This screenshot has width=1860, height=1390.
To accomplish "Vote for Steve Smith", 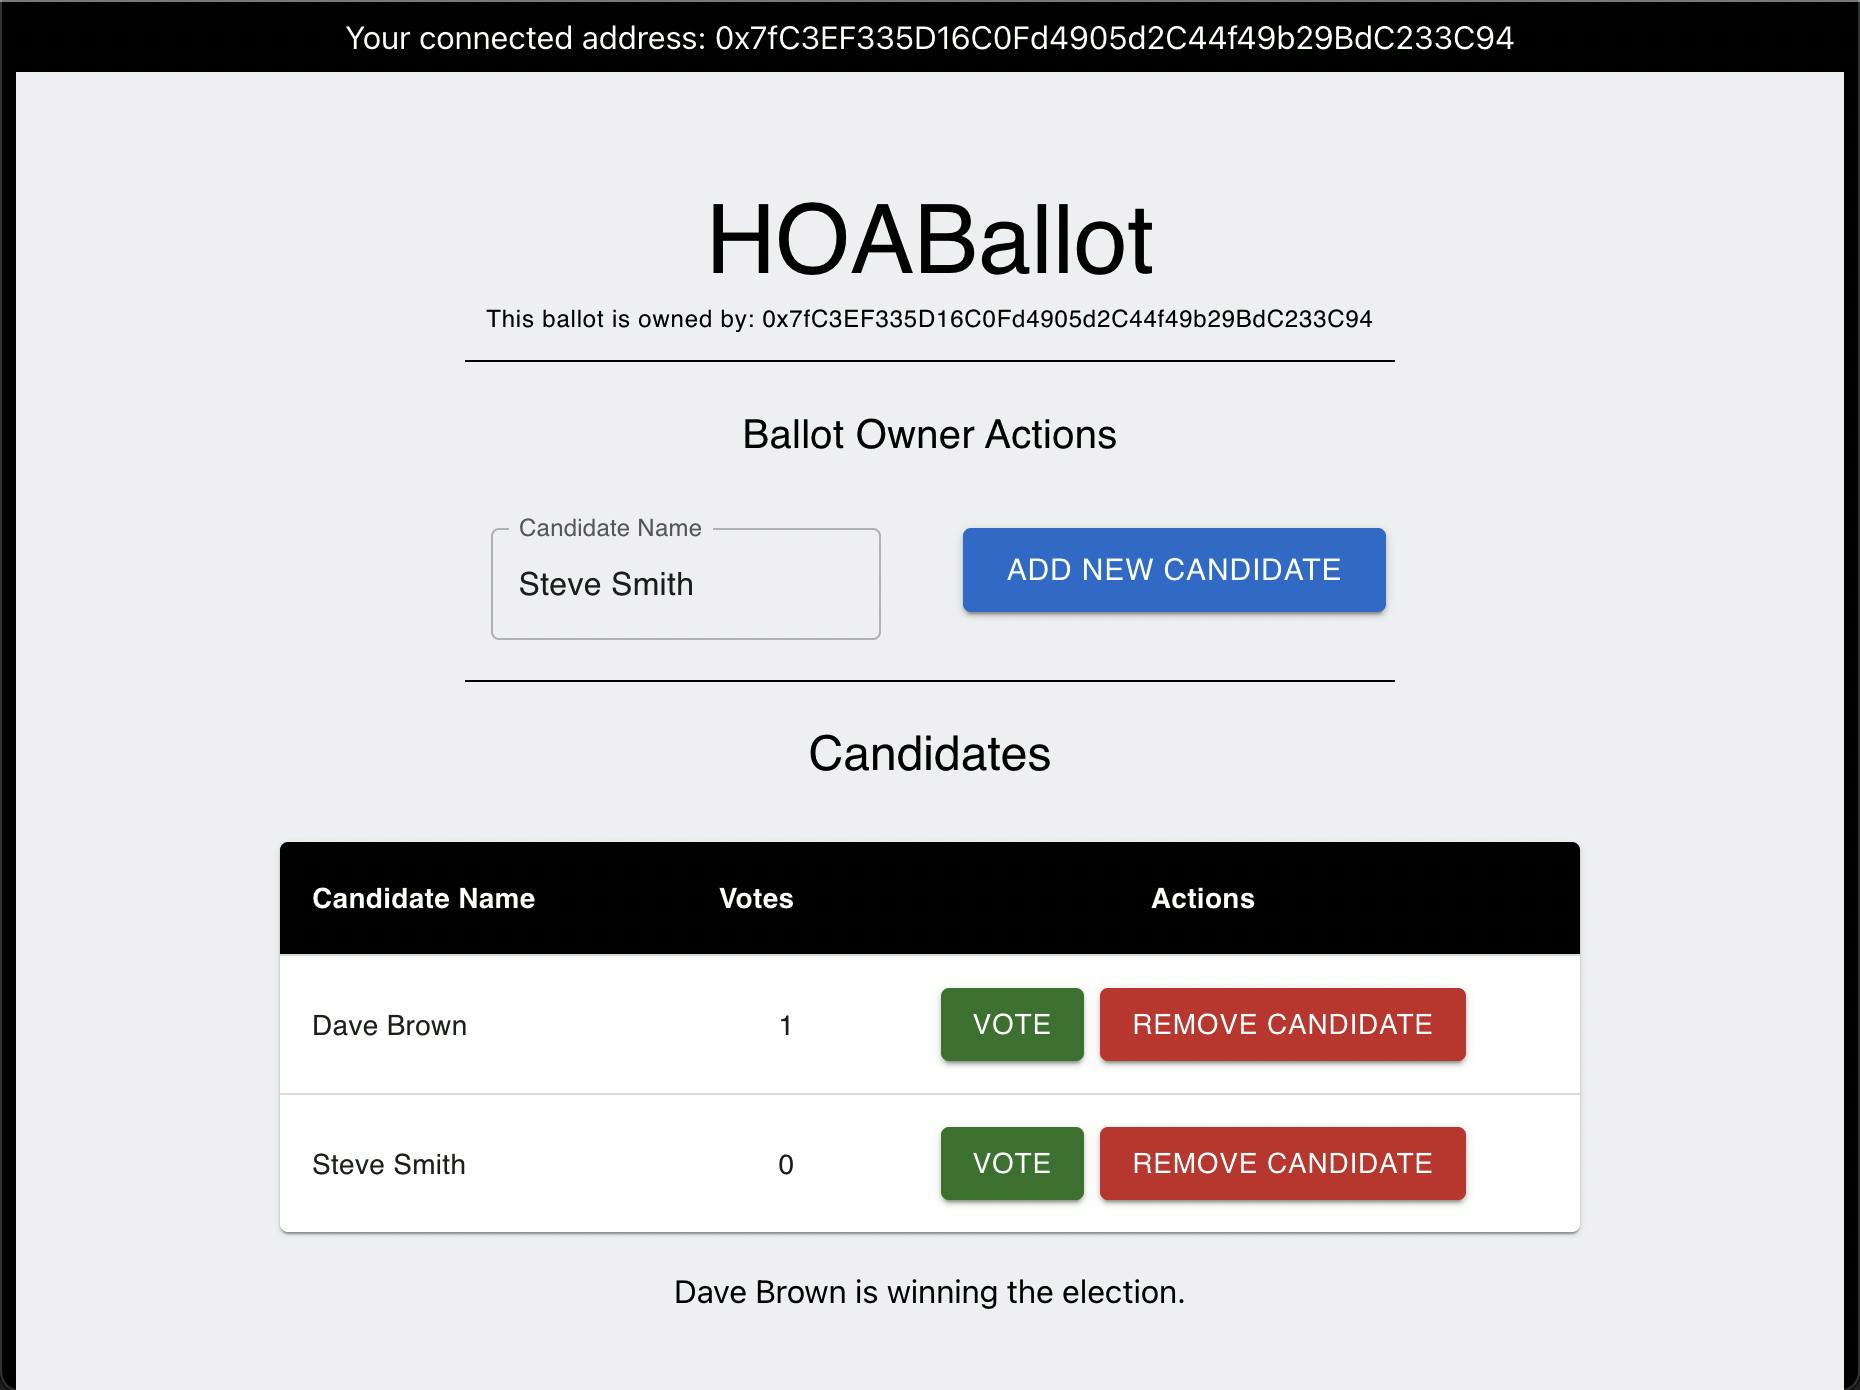I will click(x=1011, y=1163).
